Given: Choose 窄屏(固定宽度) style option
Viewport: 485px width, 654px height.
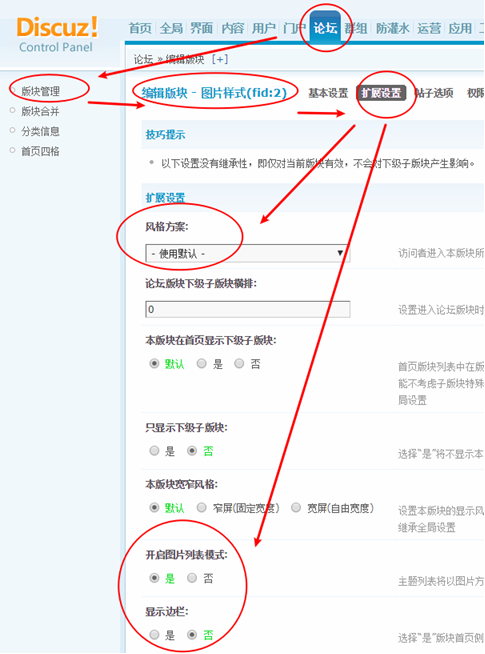Looking at the screenshot, I should tap(202, 508).
